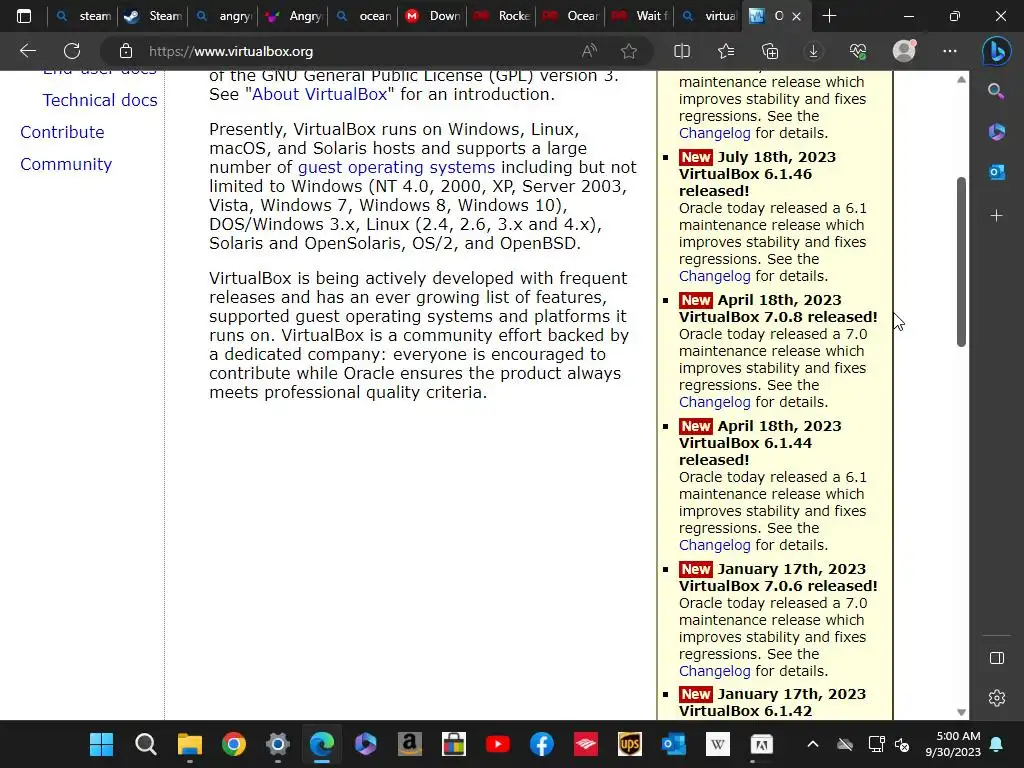Open File Explorer from taskbar

[x=189, y=744]
